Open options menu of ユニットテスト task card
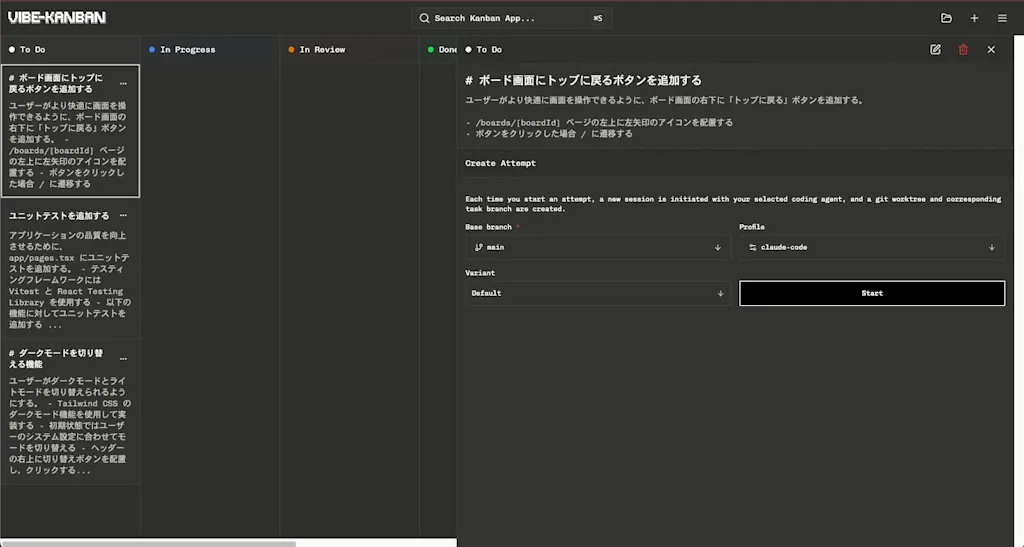The height and width of the screenshot is (547, 1024). [123, 215]
